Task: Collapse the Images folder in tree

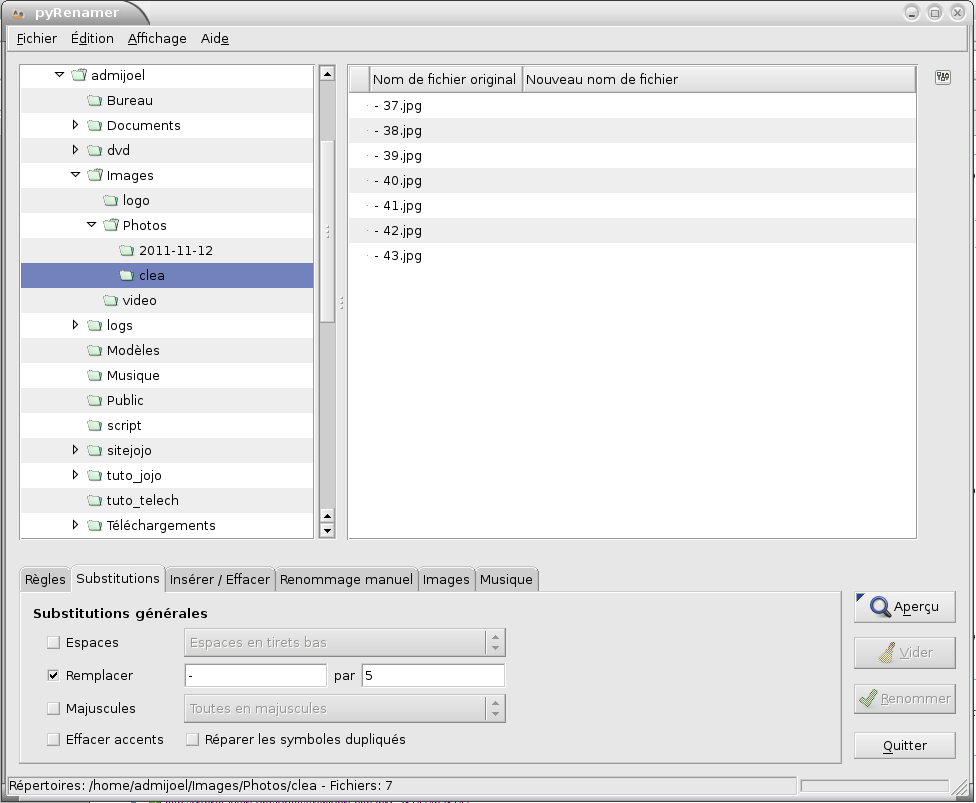Action: tap(75, 175)
